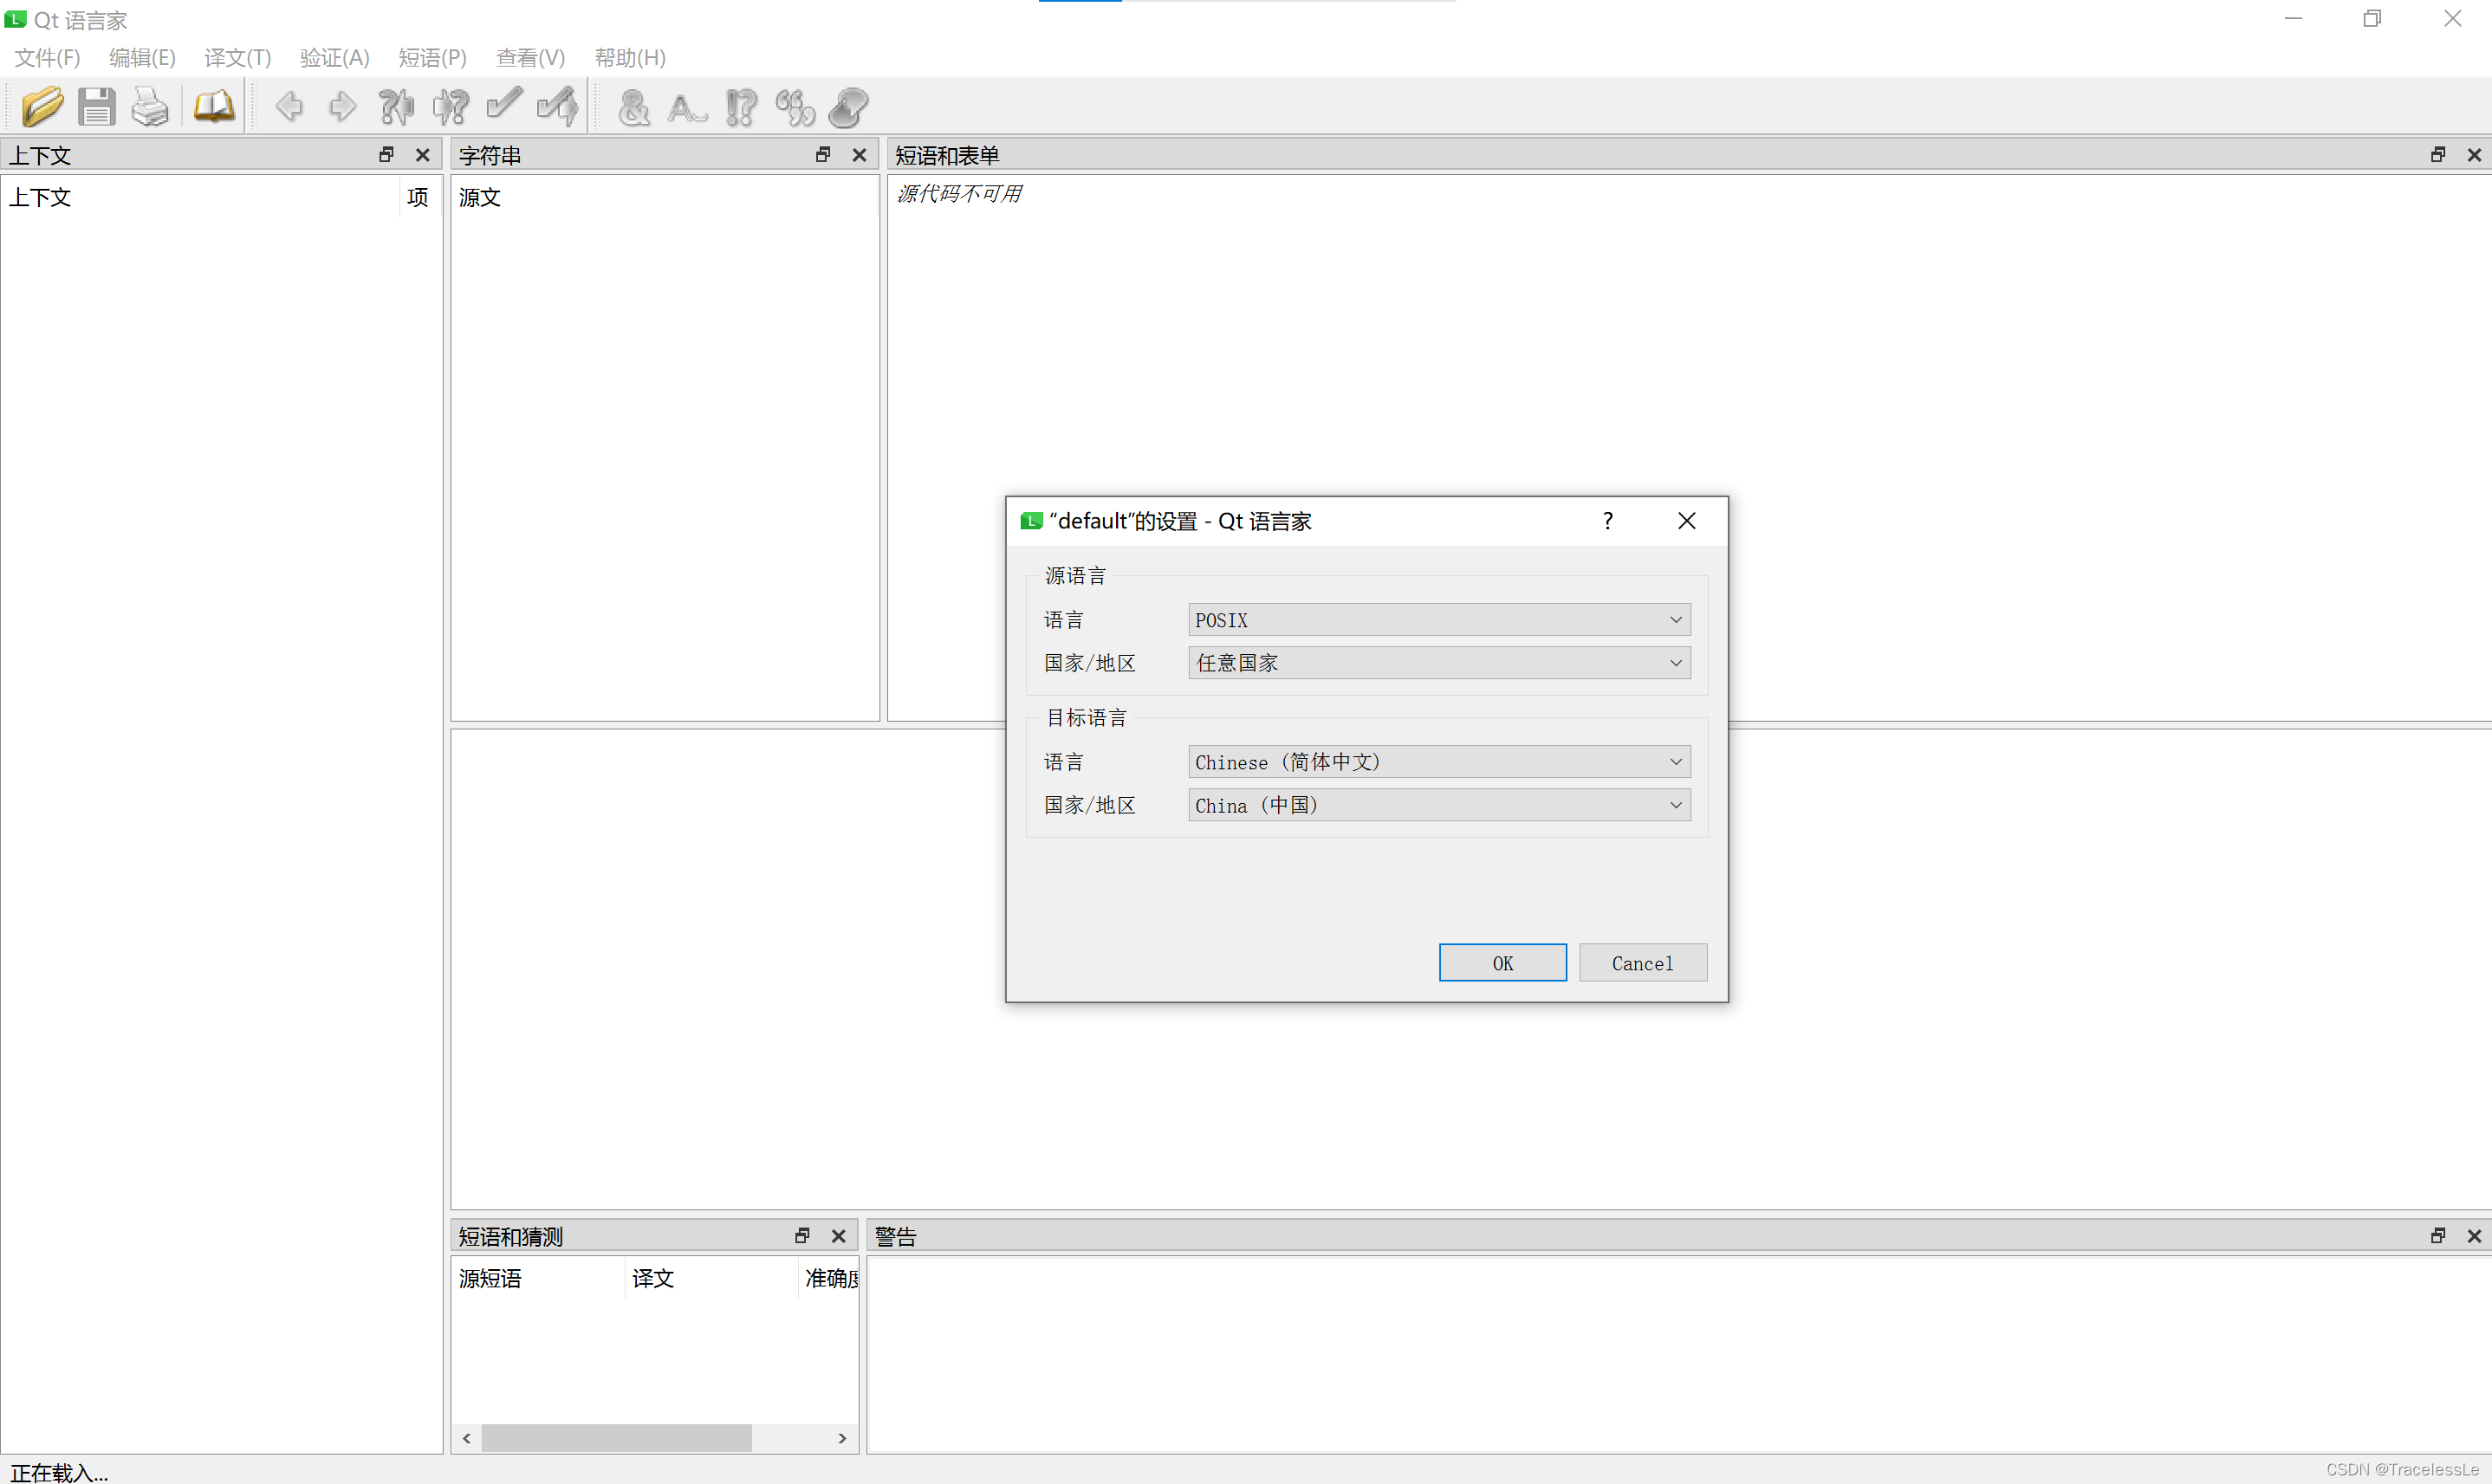Open source country 任意国家 dropdown
This screenshot has height=1484, width=2492.
(1439, 663)
